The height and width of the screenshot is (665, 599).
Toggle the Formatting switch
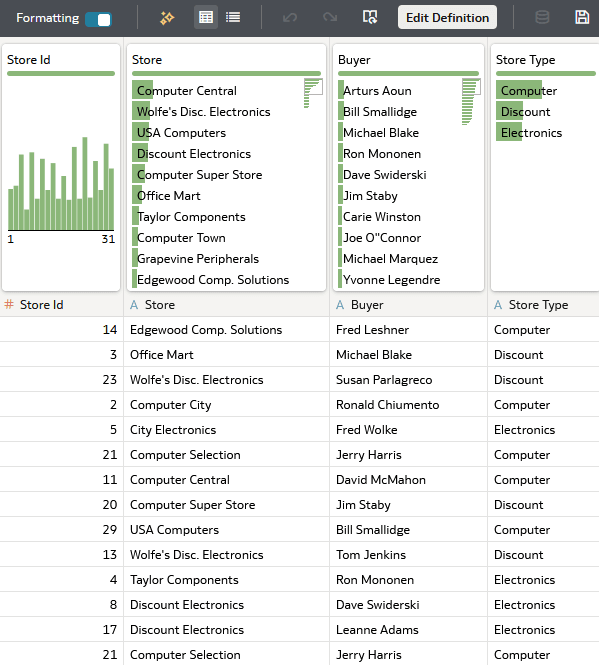(x=98, y=19)
